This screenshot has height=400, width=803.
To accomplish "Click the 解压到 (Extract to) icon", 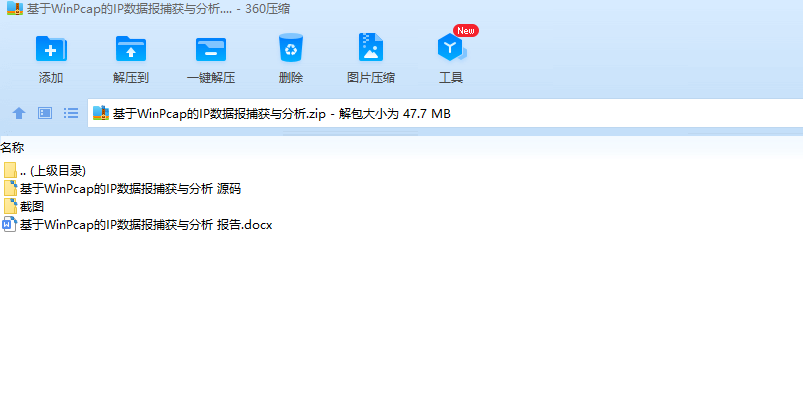I will (x=131, y=49).
